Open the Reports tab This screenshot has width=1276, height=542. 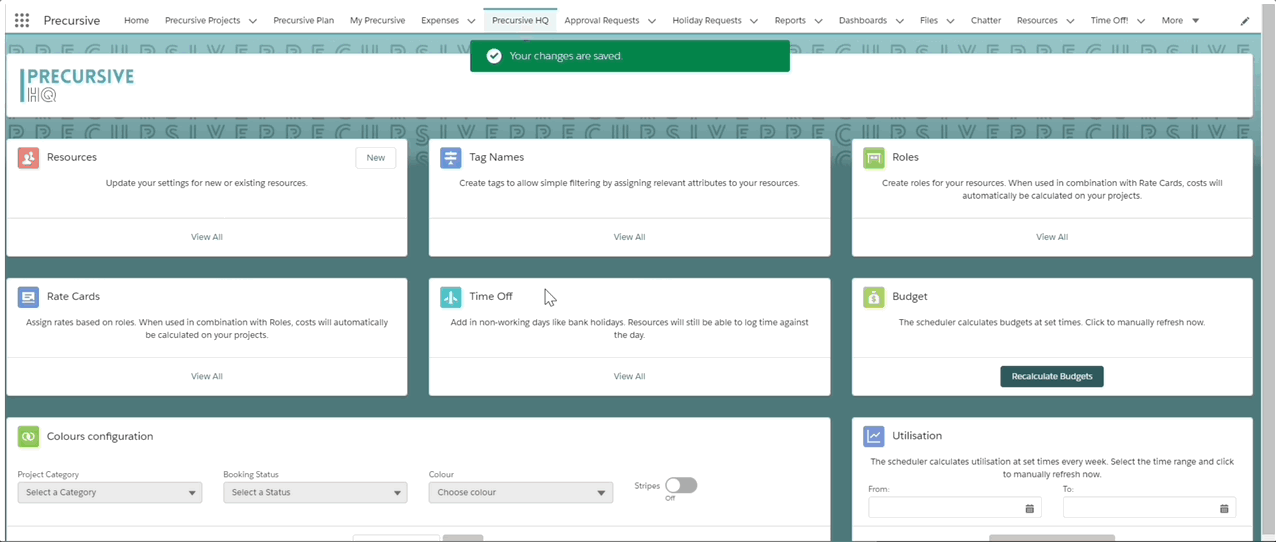pos(790,20)
